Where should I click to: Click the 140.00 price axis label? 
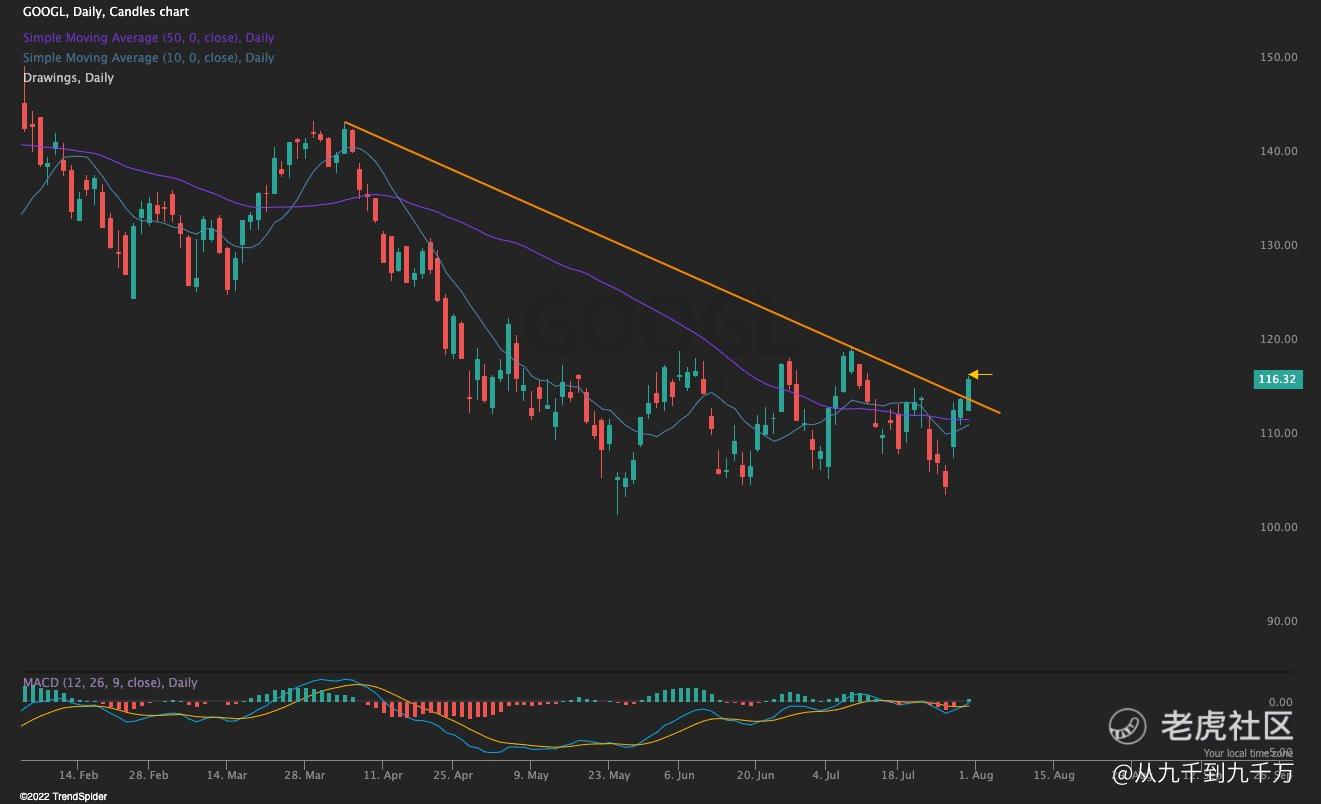1279,151
